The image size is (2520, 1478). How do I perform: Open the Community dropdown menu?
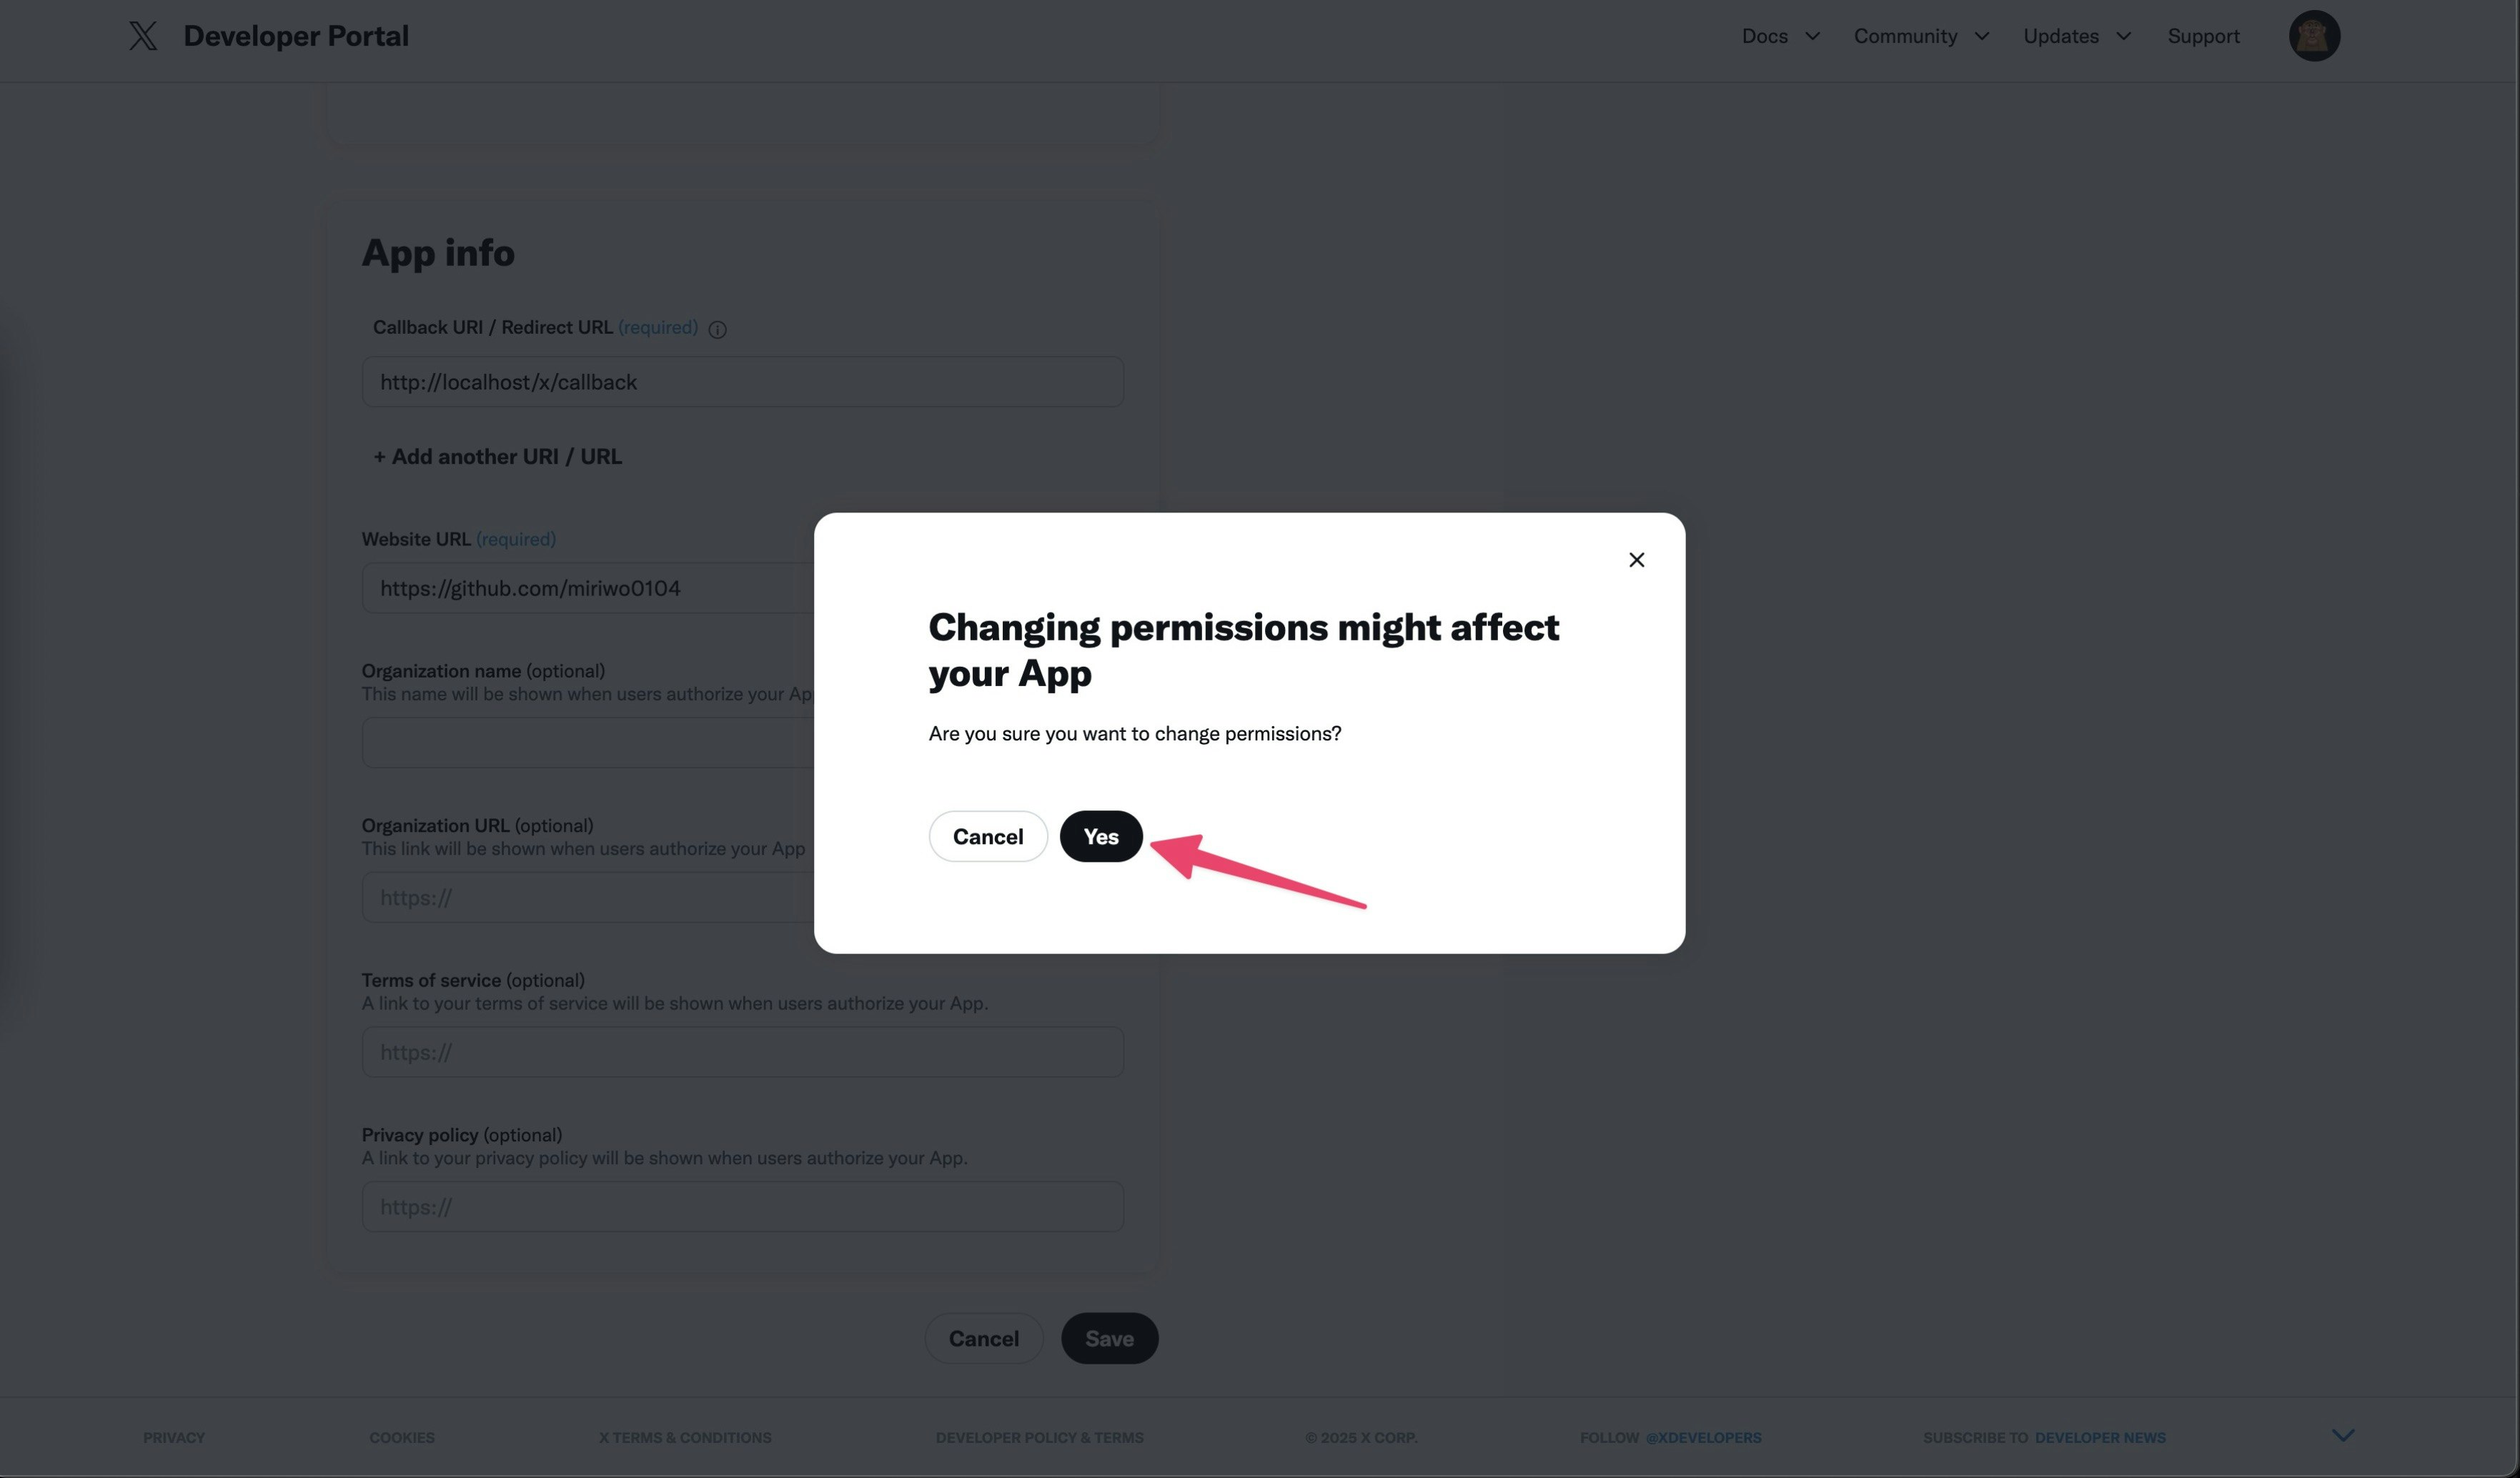(x=1921, y=36)
